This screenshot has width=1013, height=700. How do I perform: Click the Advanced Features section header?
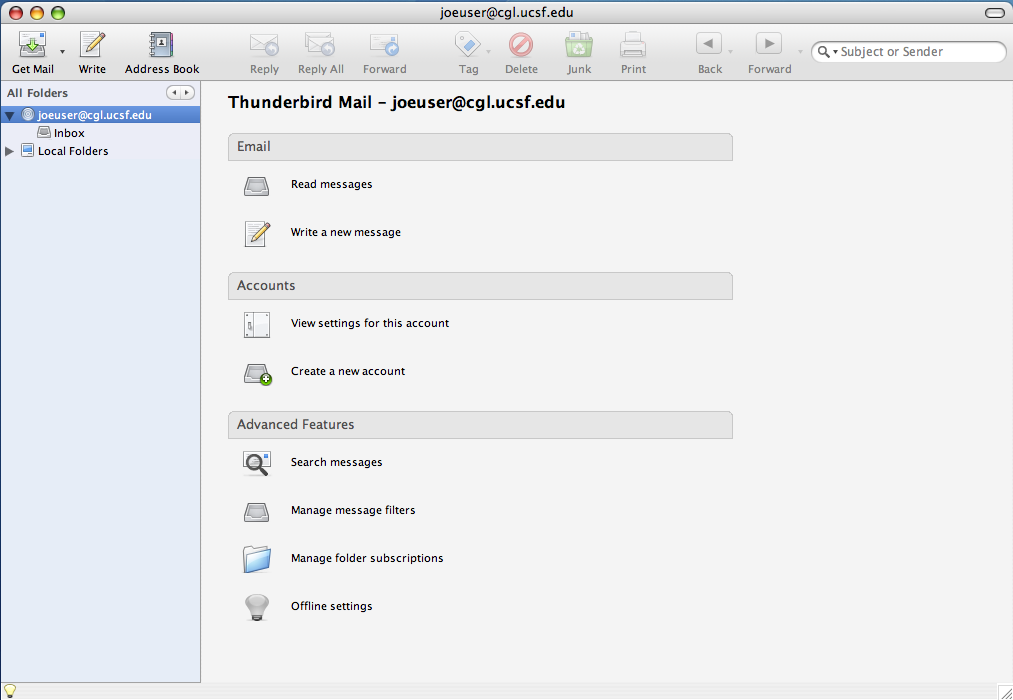480,425
